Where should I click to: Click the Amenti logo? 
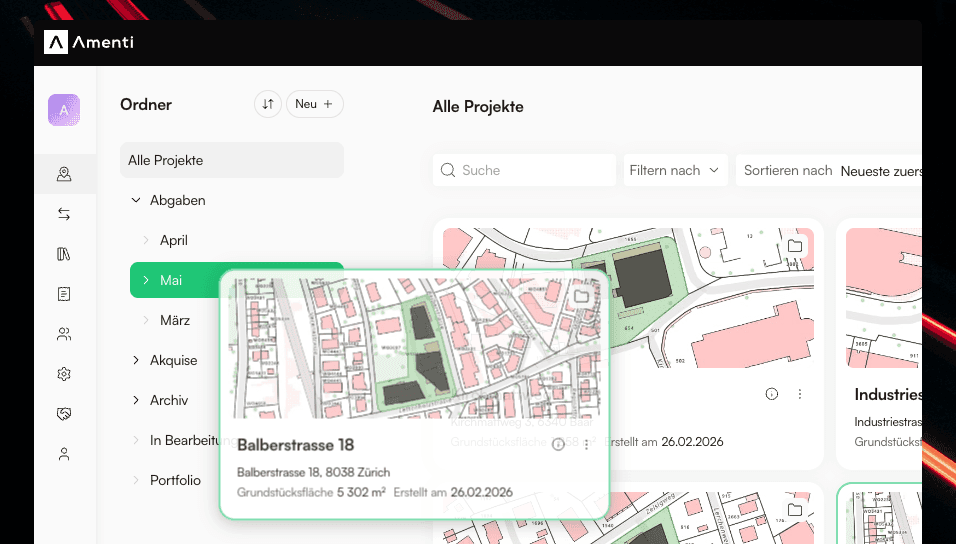click(x=89, y=42)
